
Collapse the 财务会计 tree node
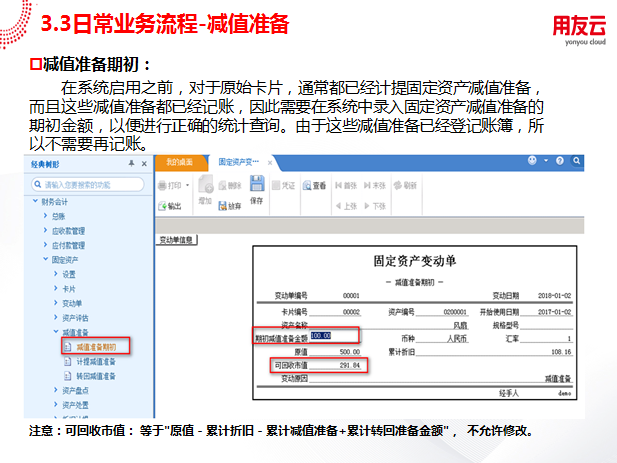[35, 201]
